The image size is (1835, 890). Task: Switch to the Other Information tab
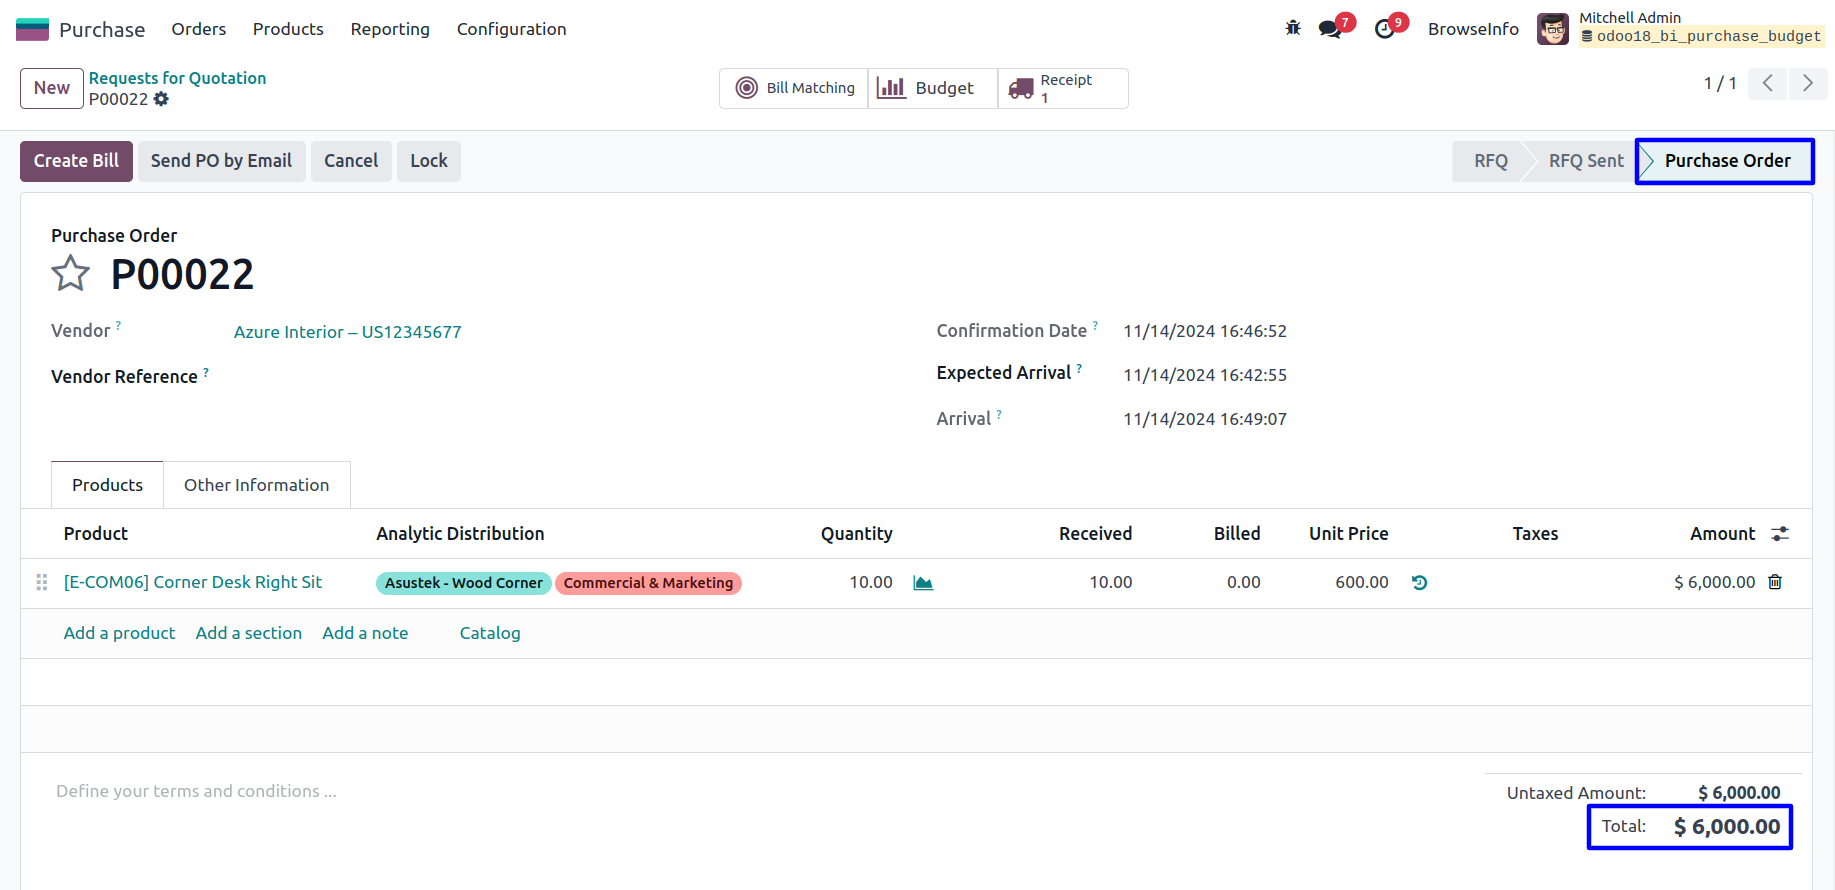(x=256, y=485)
